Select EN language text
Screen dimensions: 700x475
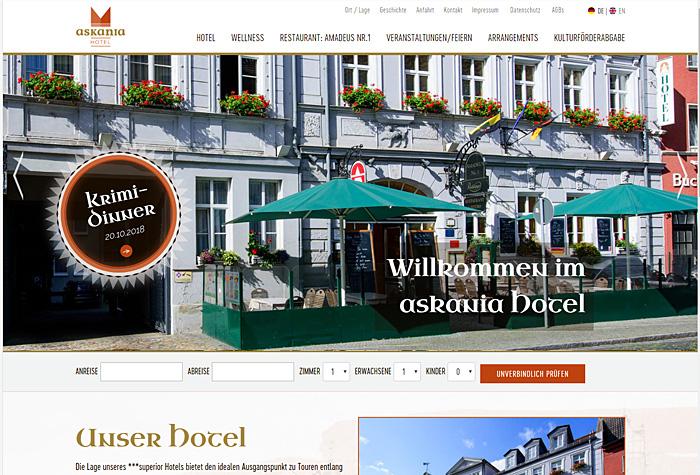tap(622, 11)
